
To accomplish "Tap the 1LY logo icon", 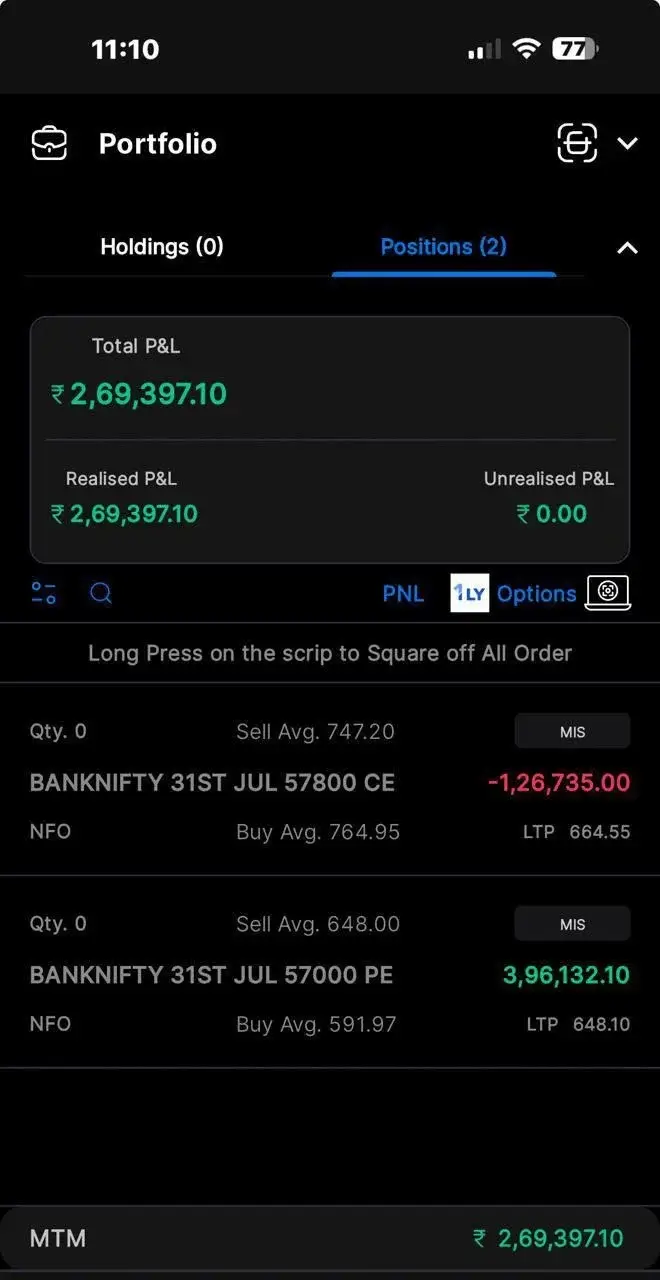I will tap(469, 593).
